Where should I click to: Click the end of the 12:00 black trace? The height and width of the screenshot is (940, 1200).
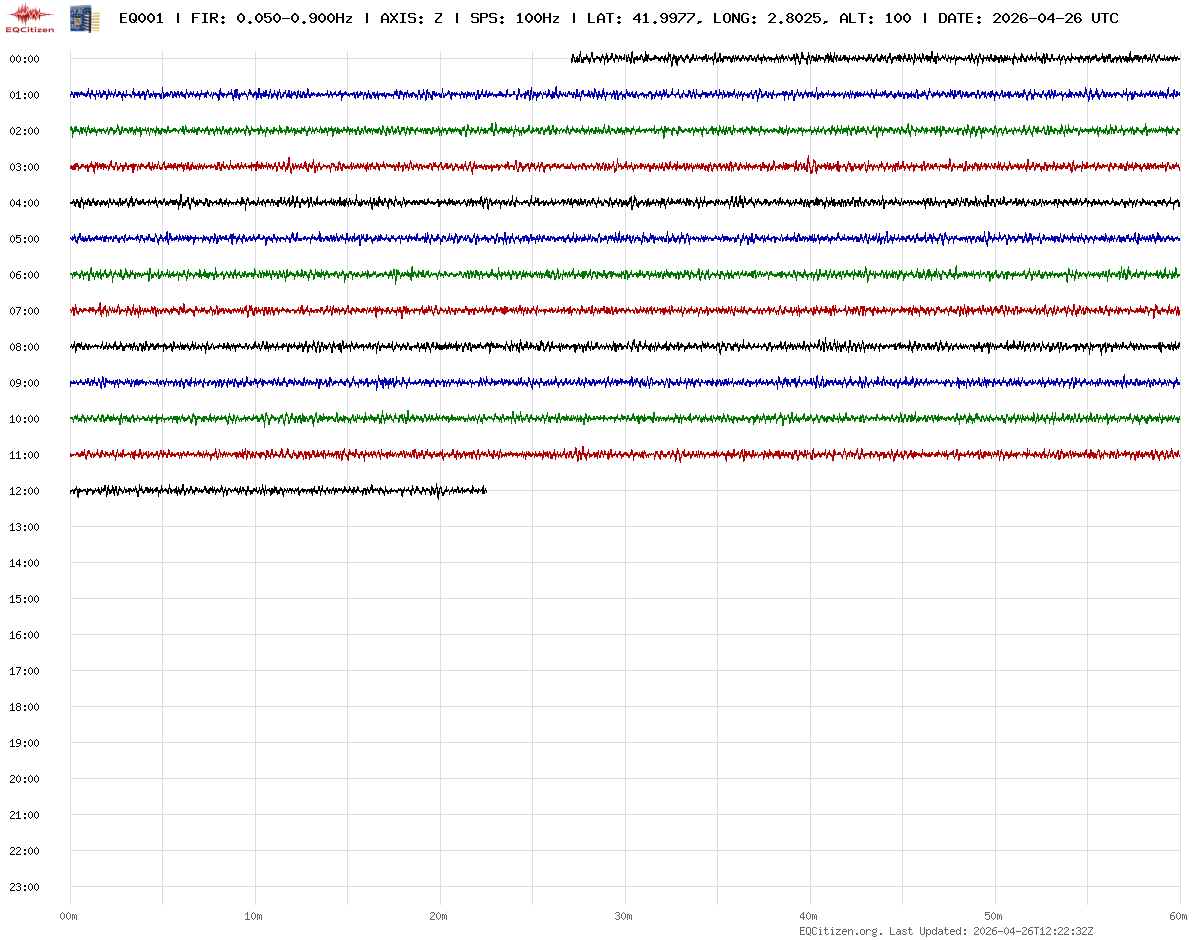pos(485,490)
